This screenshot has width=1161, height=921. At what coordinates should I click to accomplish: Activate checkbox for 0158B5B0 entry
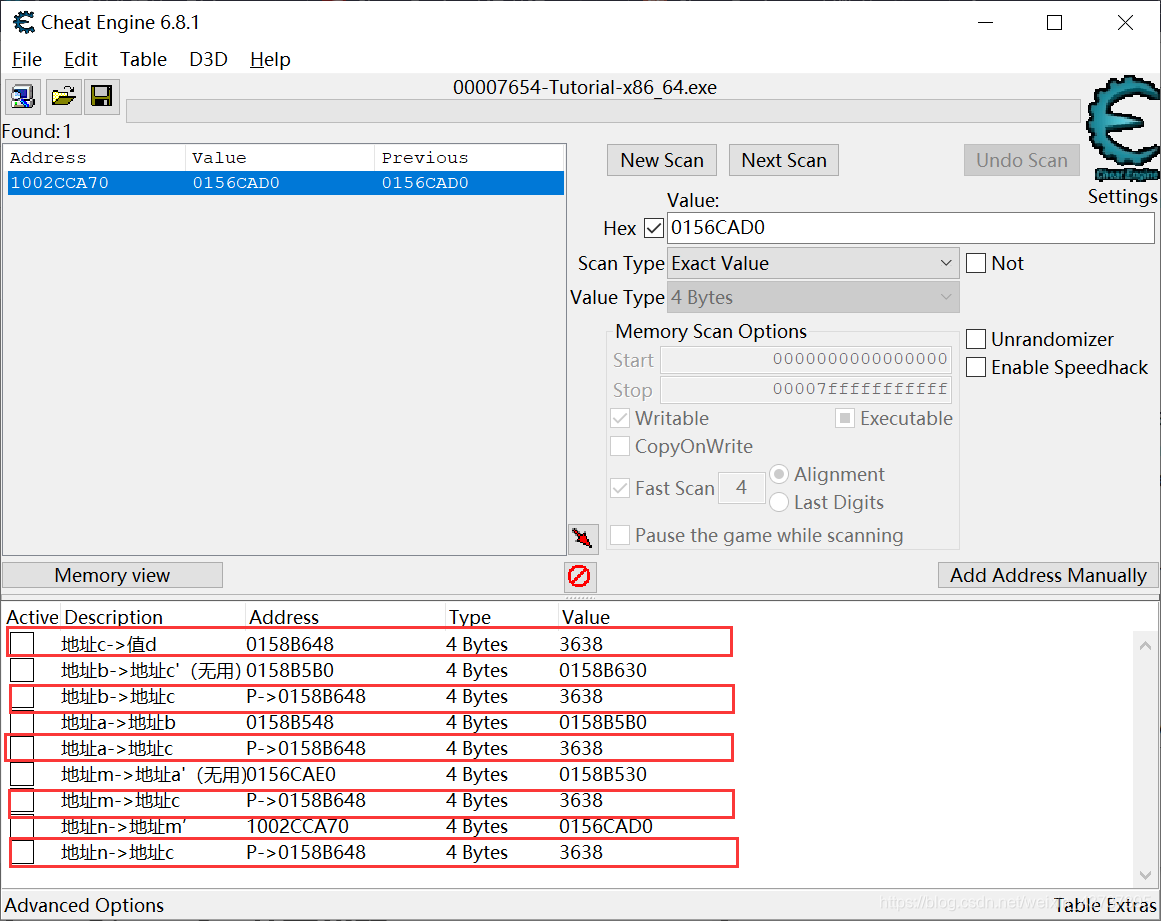[22, 670]
